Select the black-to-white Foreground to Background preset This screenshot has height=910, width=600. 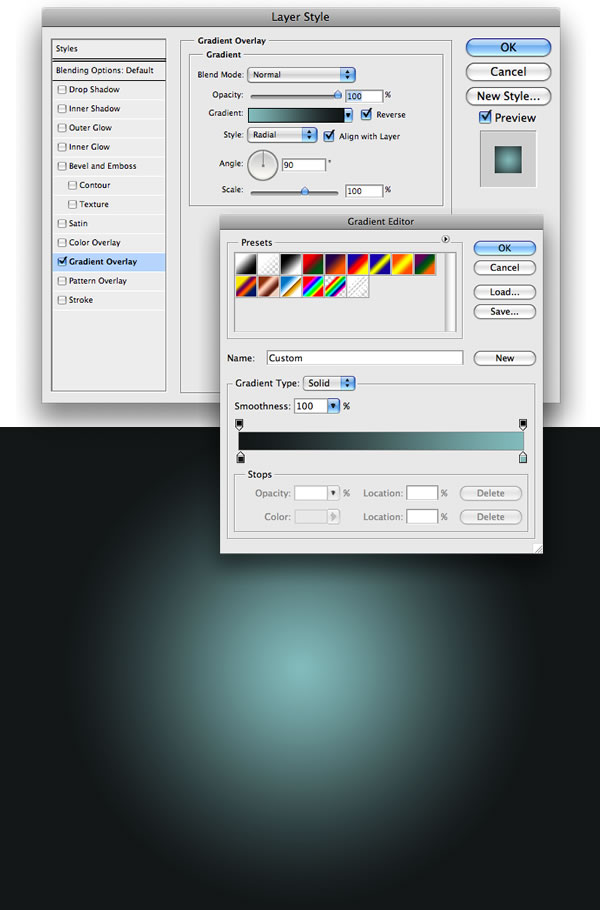(x=246, y=264)
